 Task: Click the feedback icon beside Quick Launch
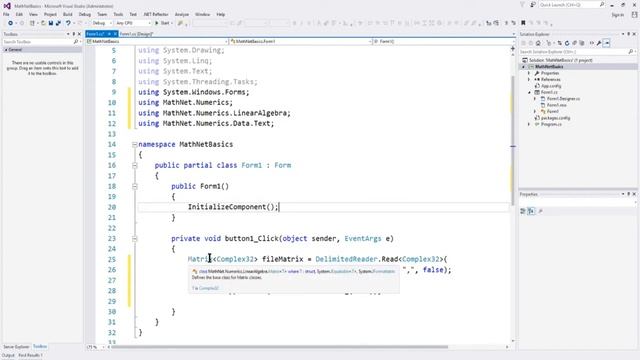click(533, 4)
